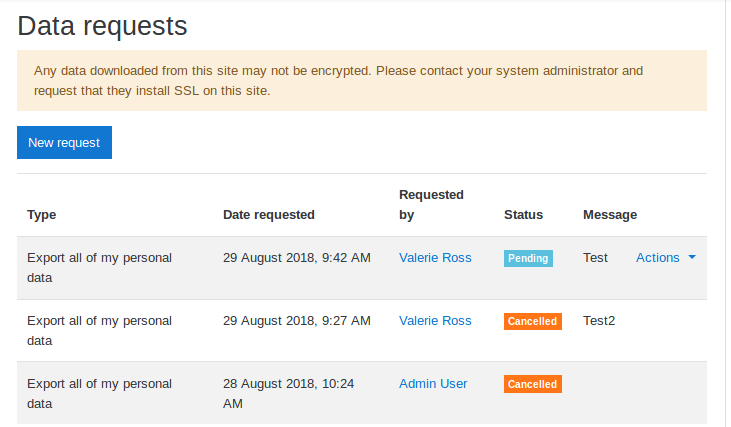
Task: Click the Date requested column header
Action: tap(269, 215)
